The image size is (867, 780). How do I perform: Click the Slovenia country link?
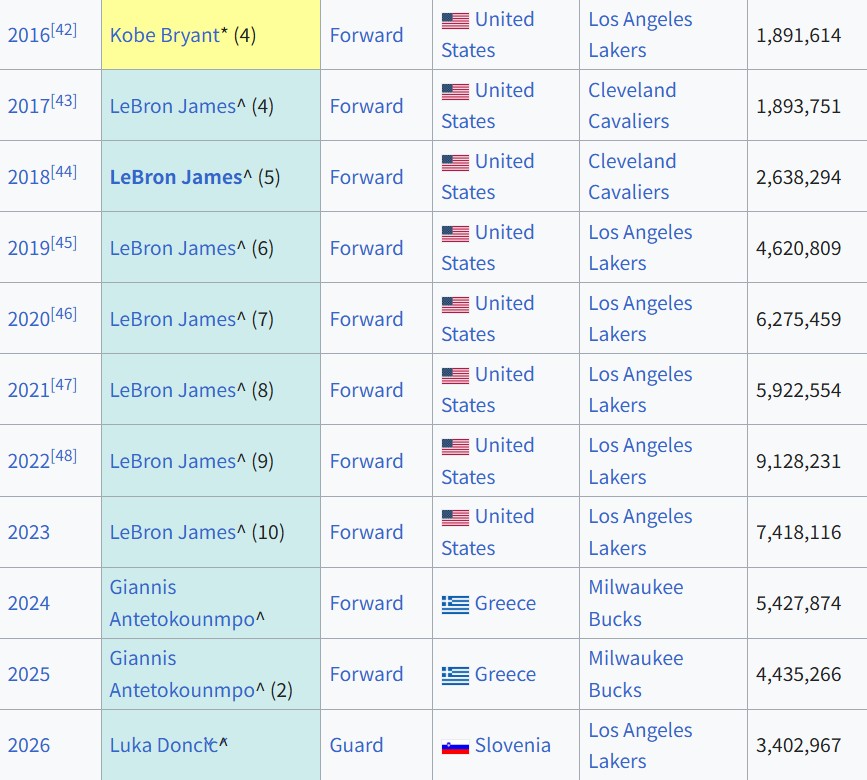pyautogui.click(x=512, y=745)
